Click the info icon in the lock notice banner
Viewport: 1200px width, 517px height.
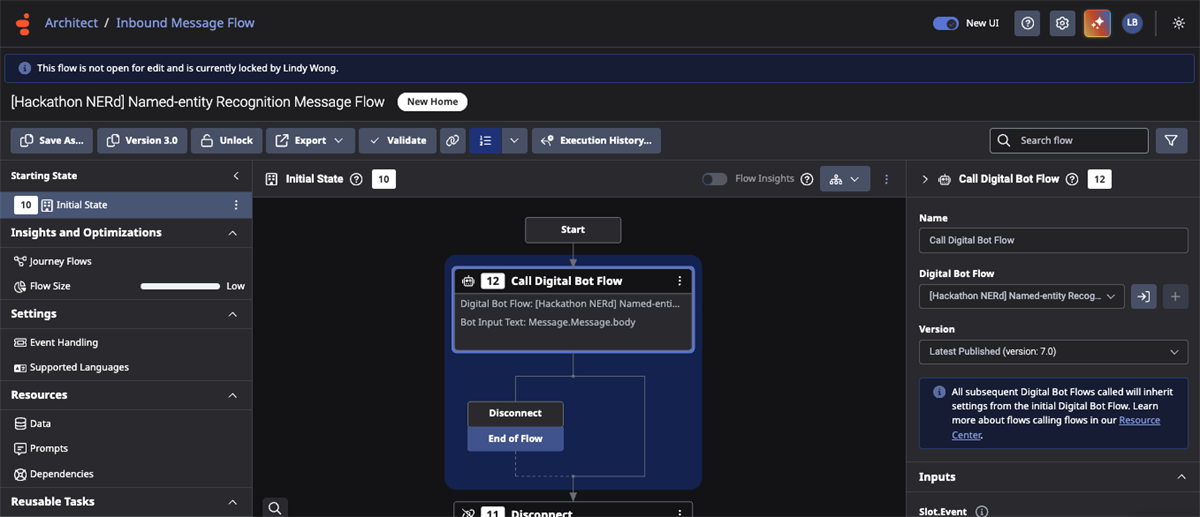tap(24, 68)
